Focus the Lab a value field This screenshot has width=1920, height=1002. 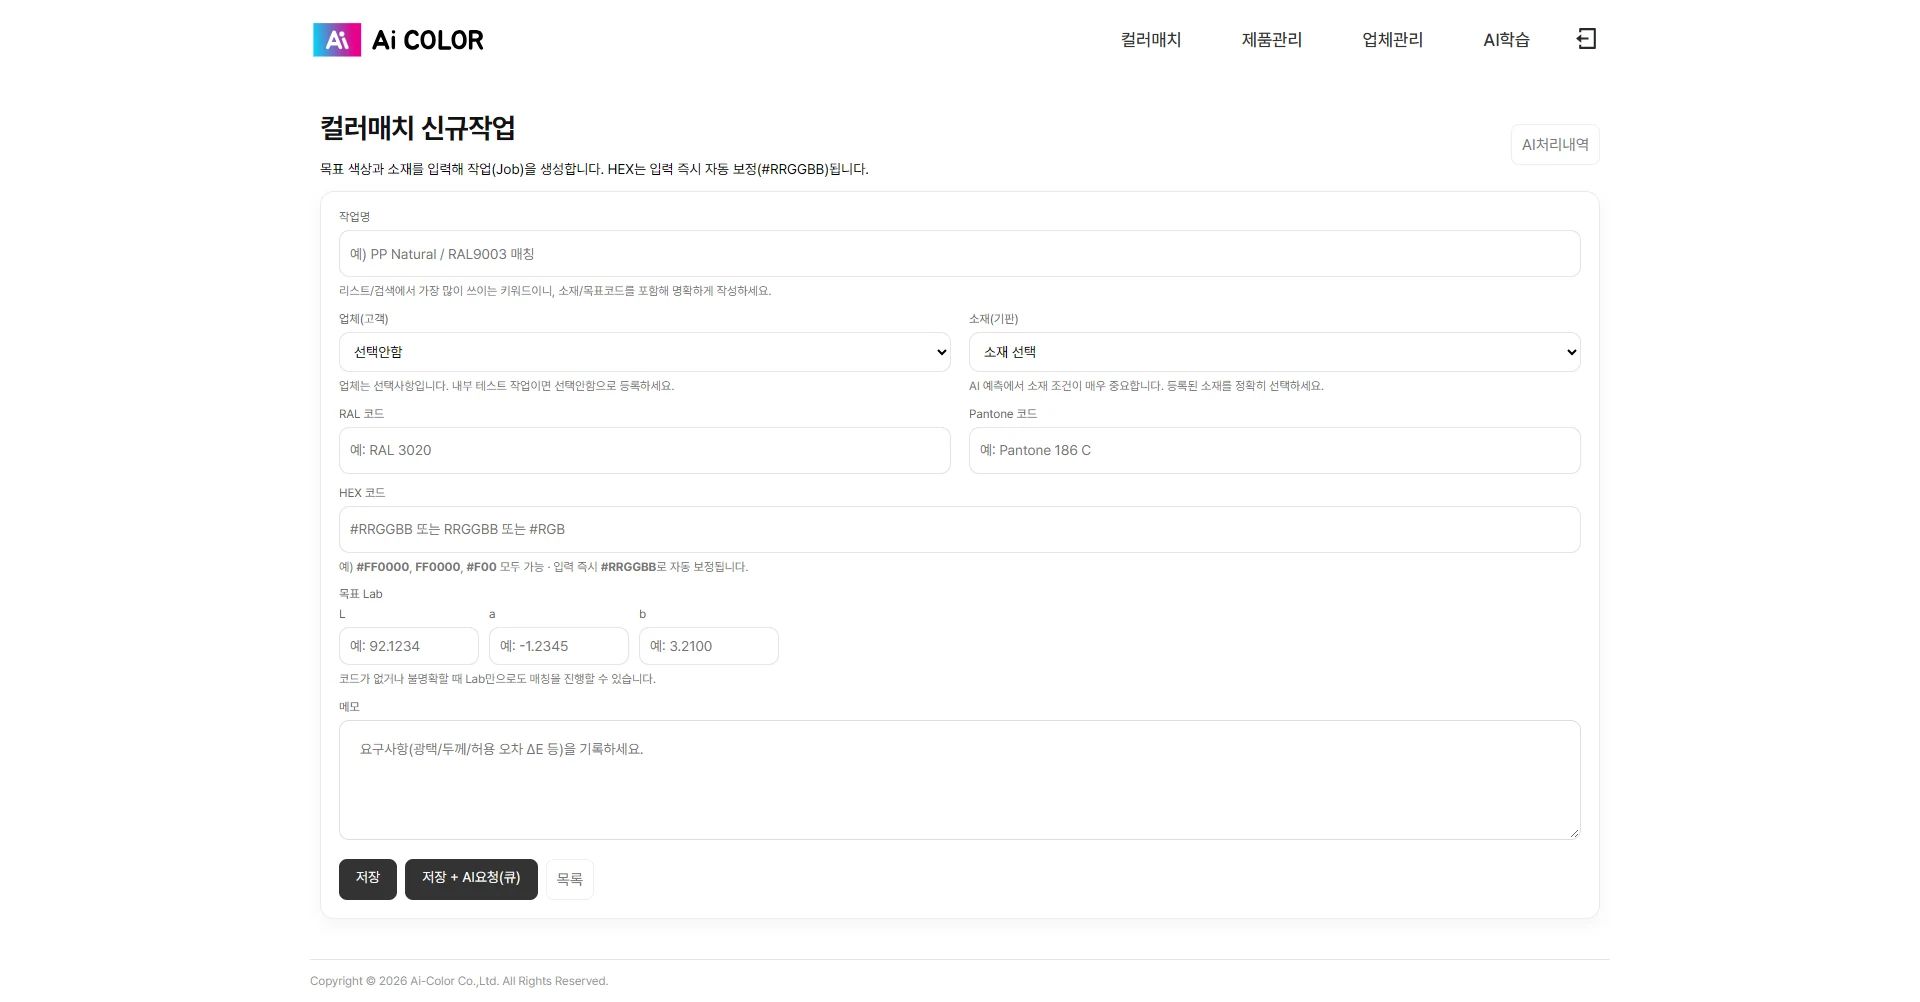point(559,646)
